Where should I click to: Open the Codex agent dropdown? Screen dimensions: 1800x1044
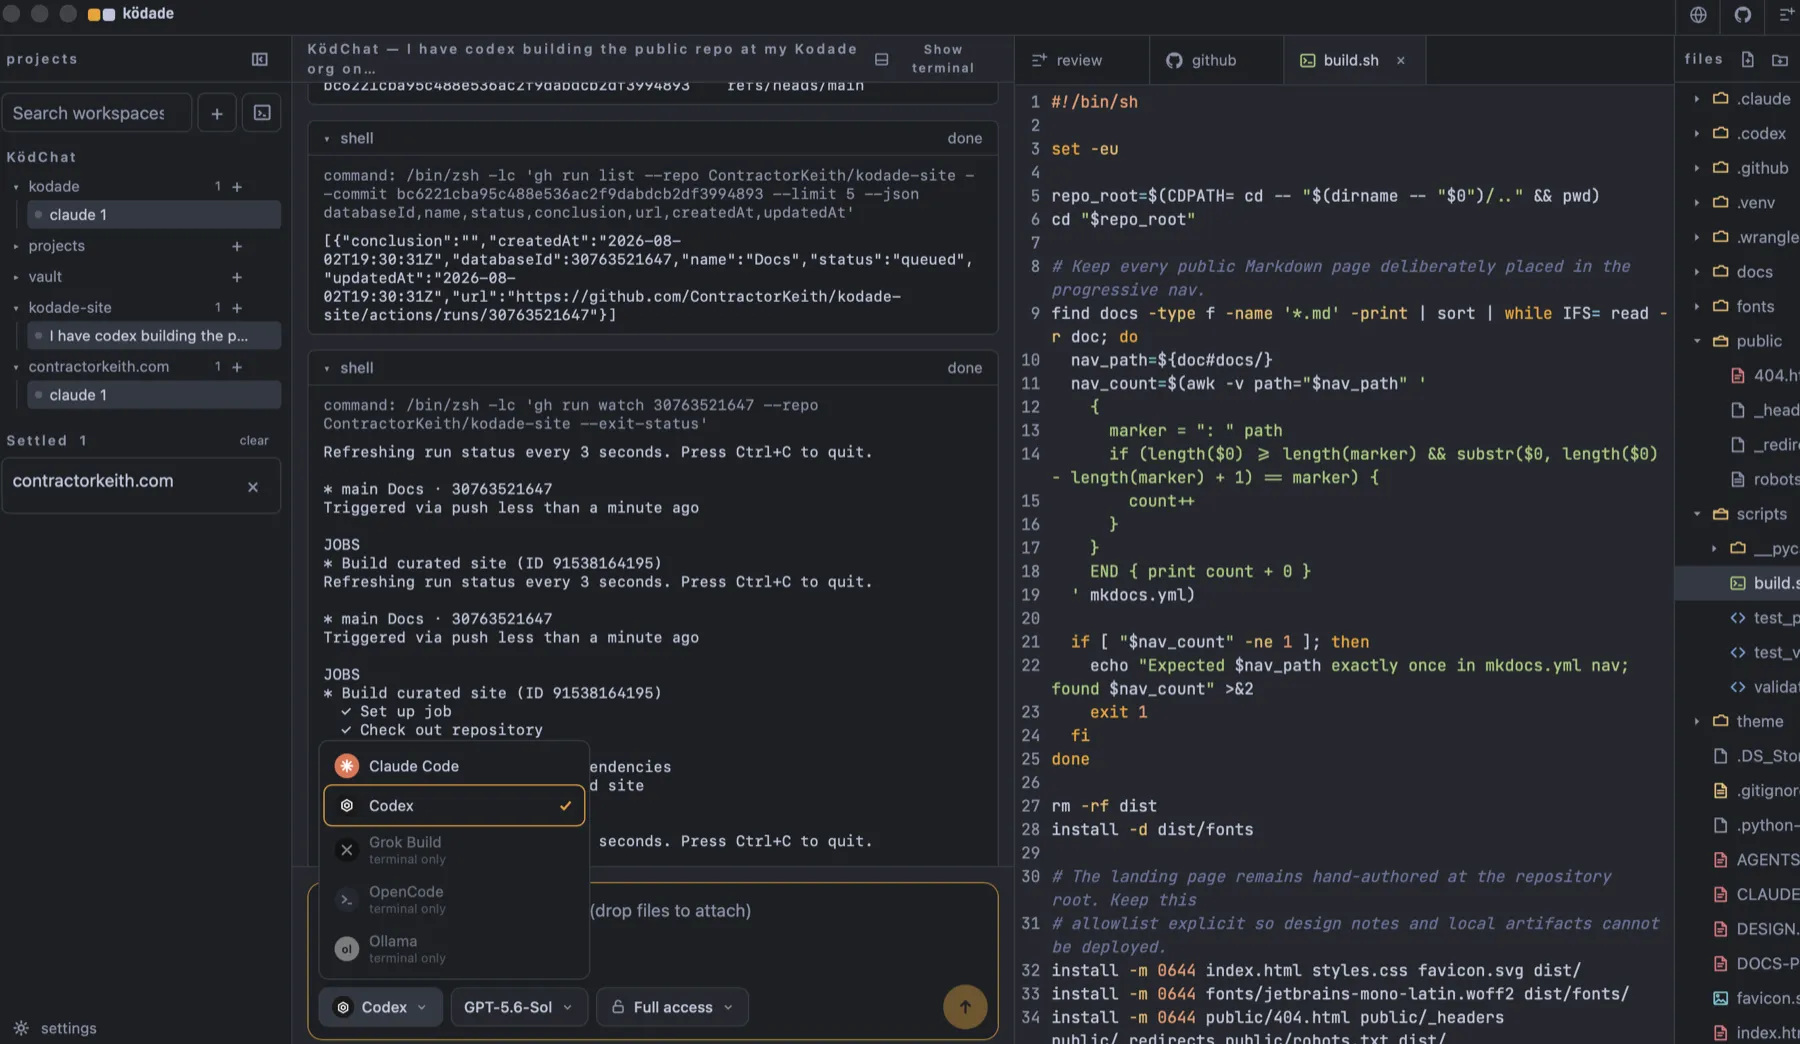(381, 1007)
